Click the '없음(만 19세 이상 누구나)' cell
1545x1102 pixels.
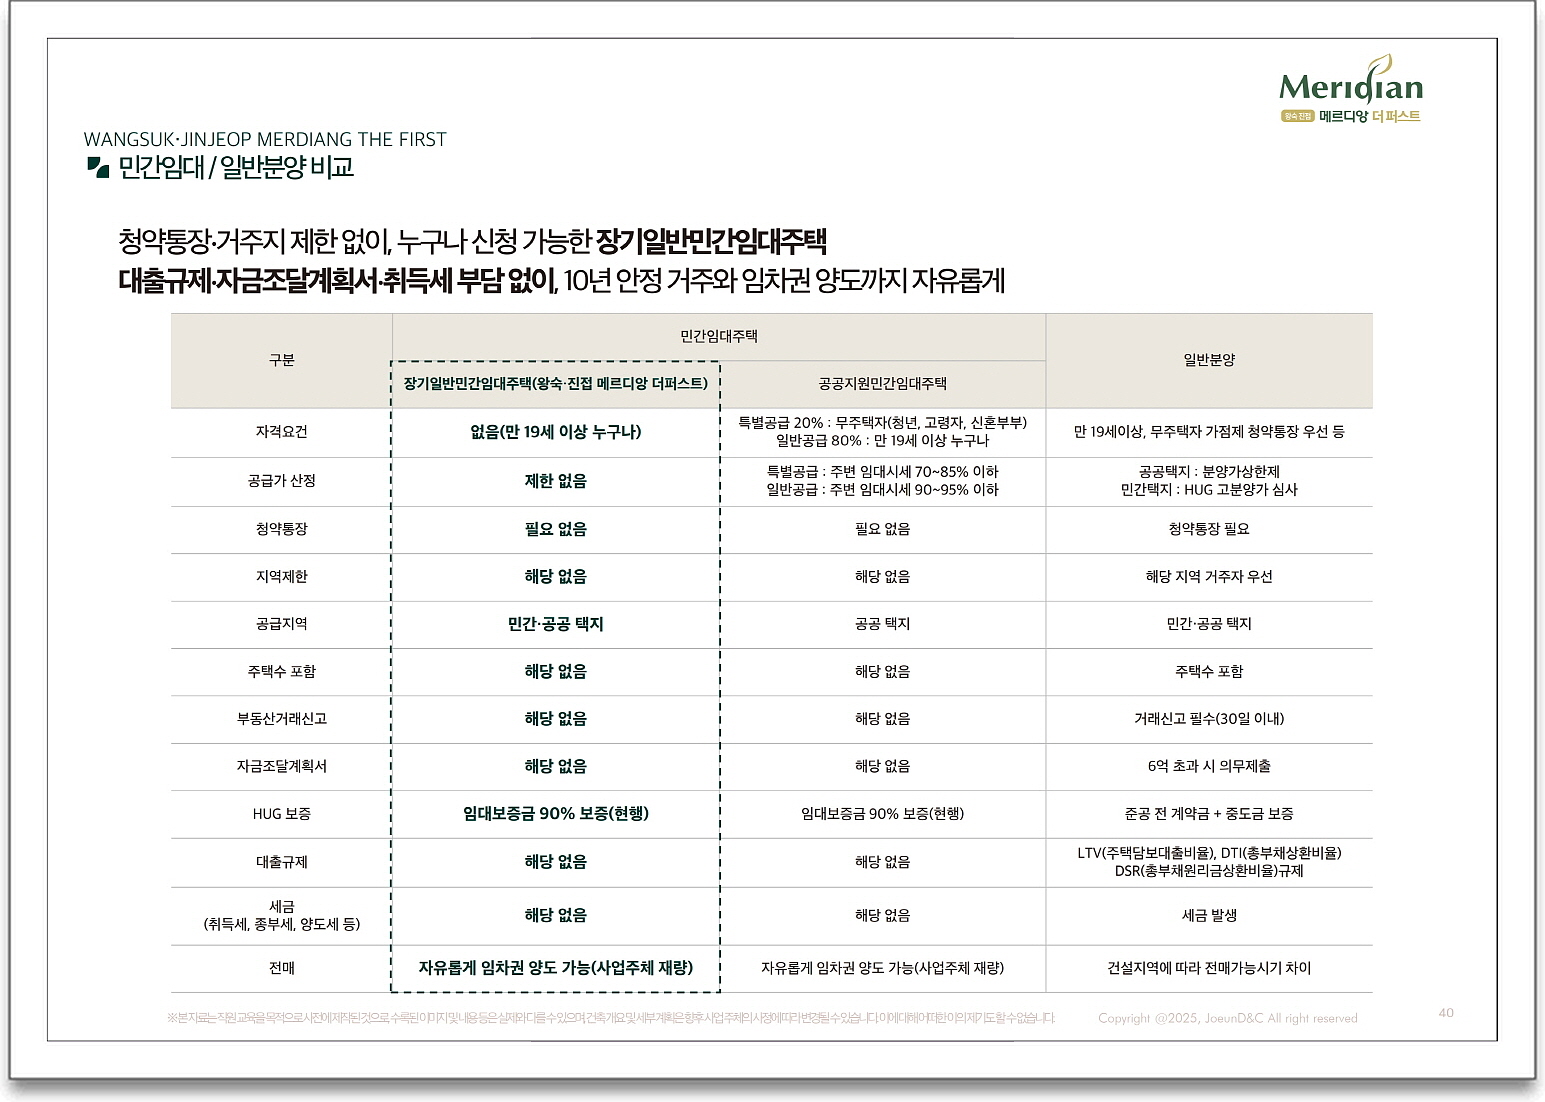pyautogui.click(x=556, y=432)
